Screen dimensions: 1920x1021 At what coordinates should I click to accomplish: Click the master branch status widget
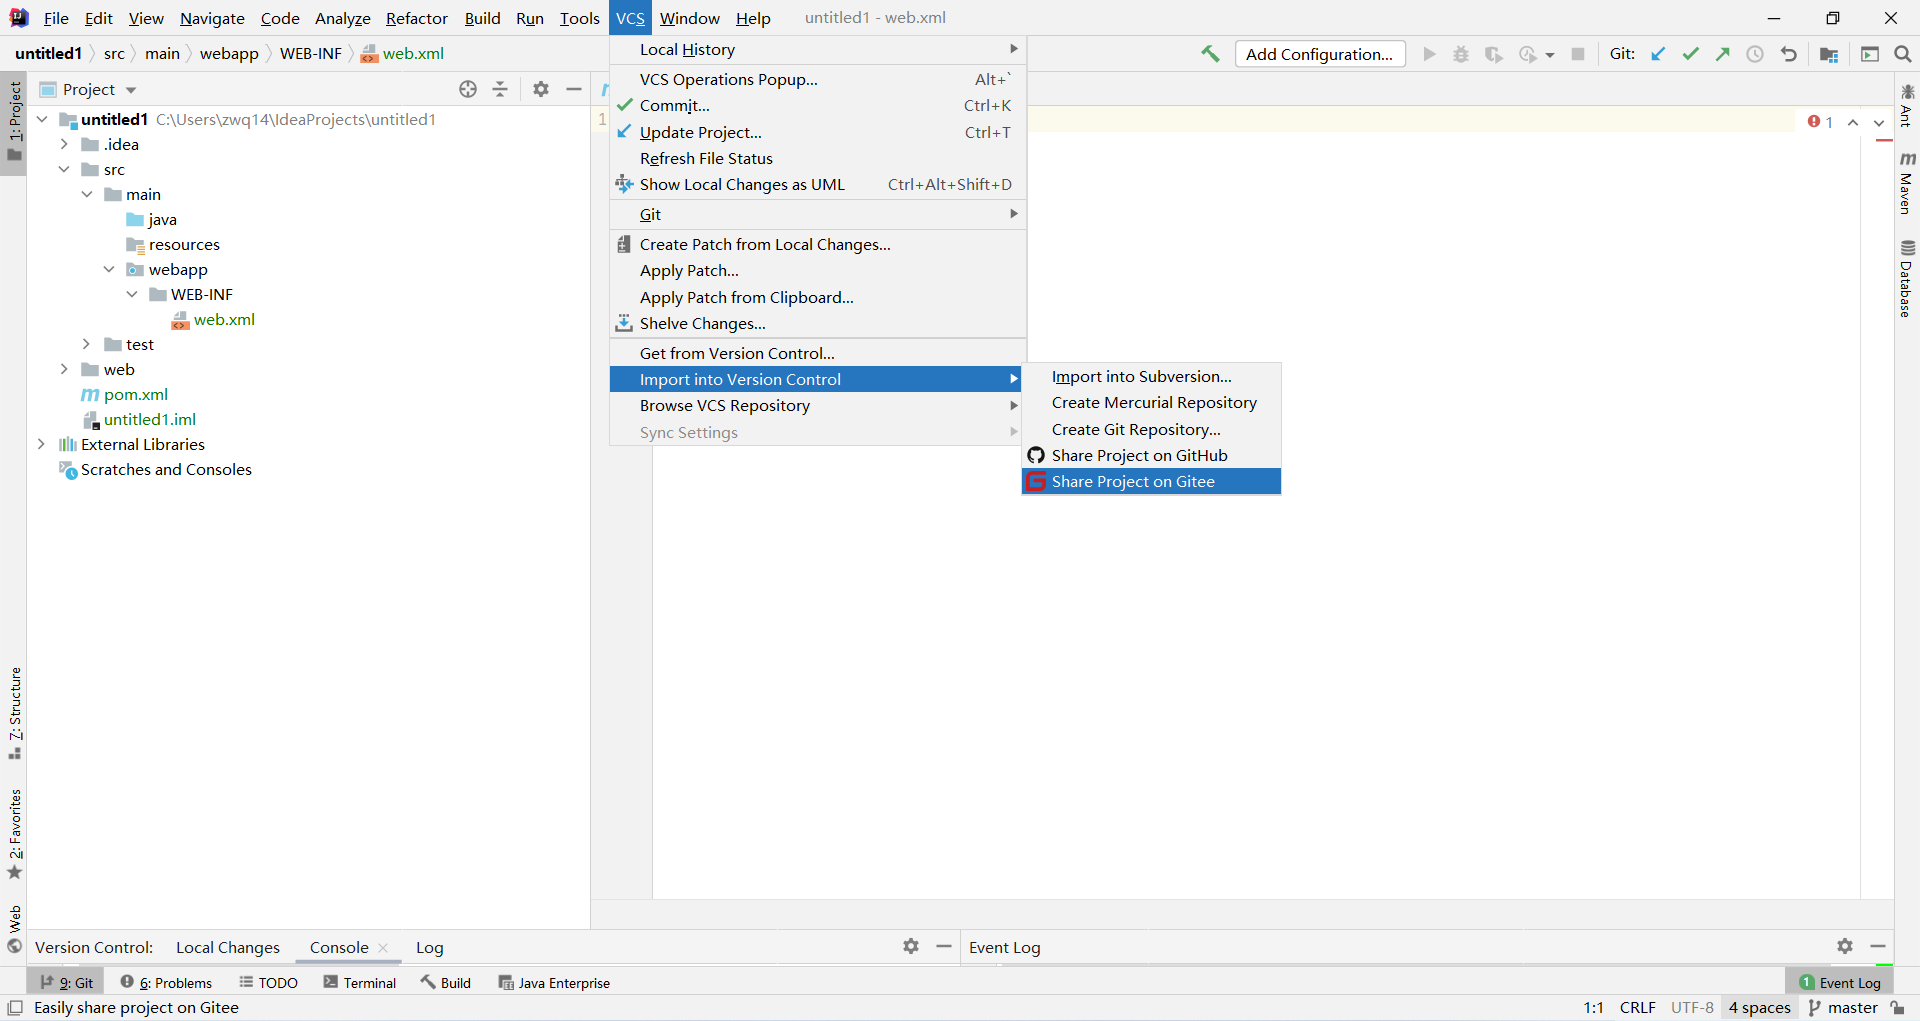[x=1843, y=1008]
